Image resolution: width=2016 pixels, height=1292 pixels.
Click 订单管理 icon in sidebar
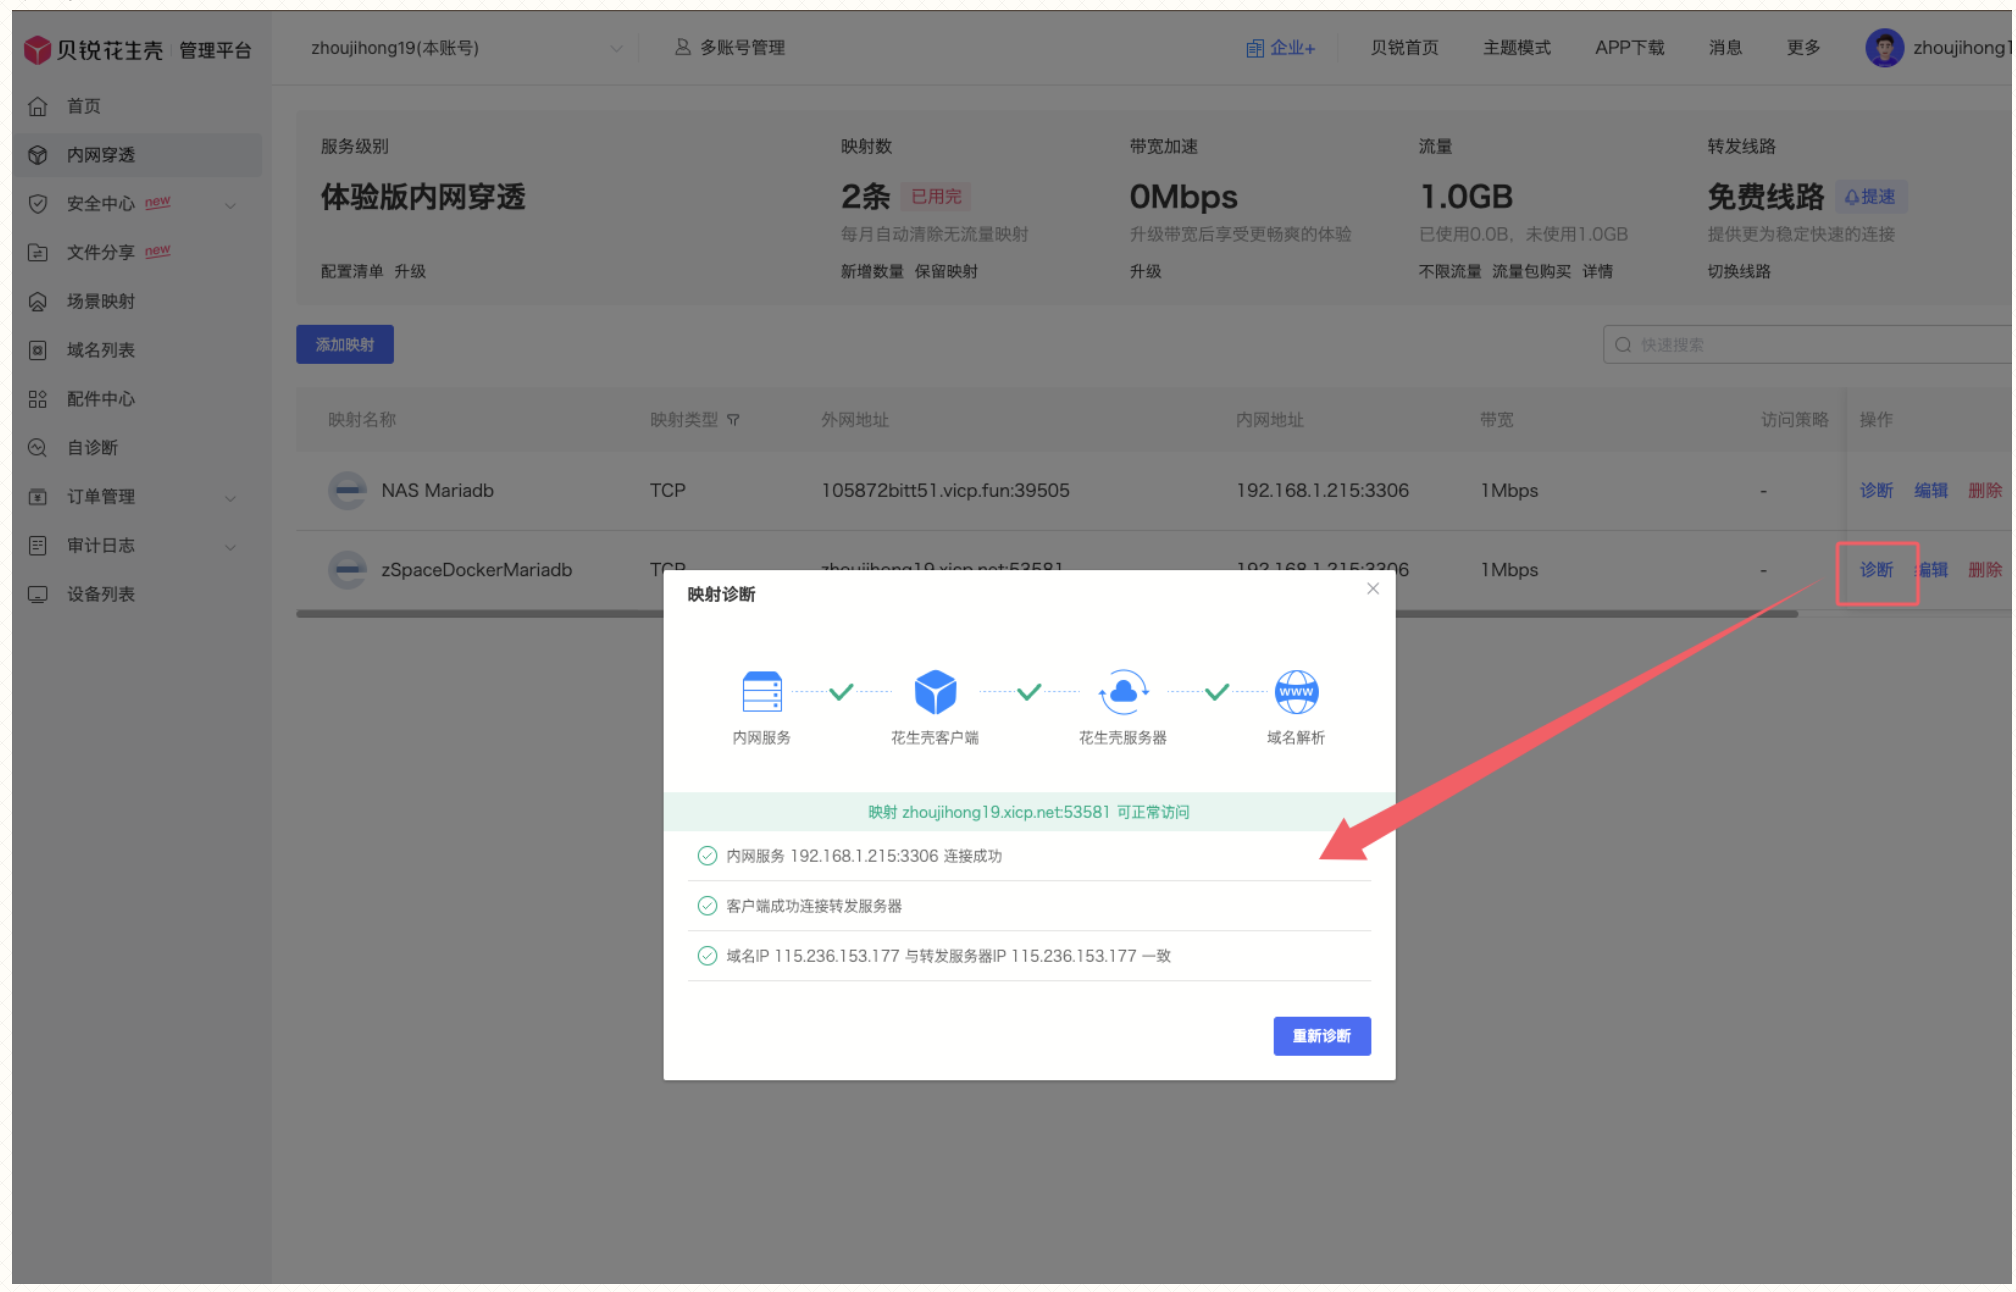tap(38, 497)
